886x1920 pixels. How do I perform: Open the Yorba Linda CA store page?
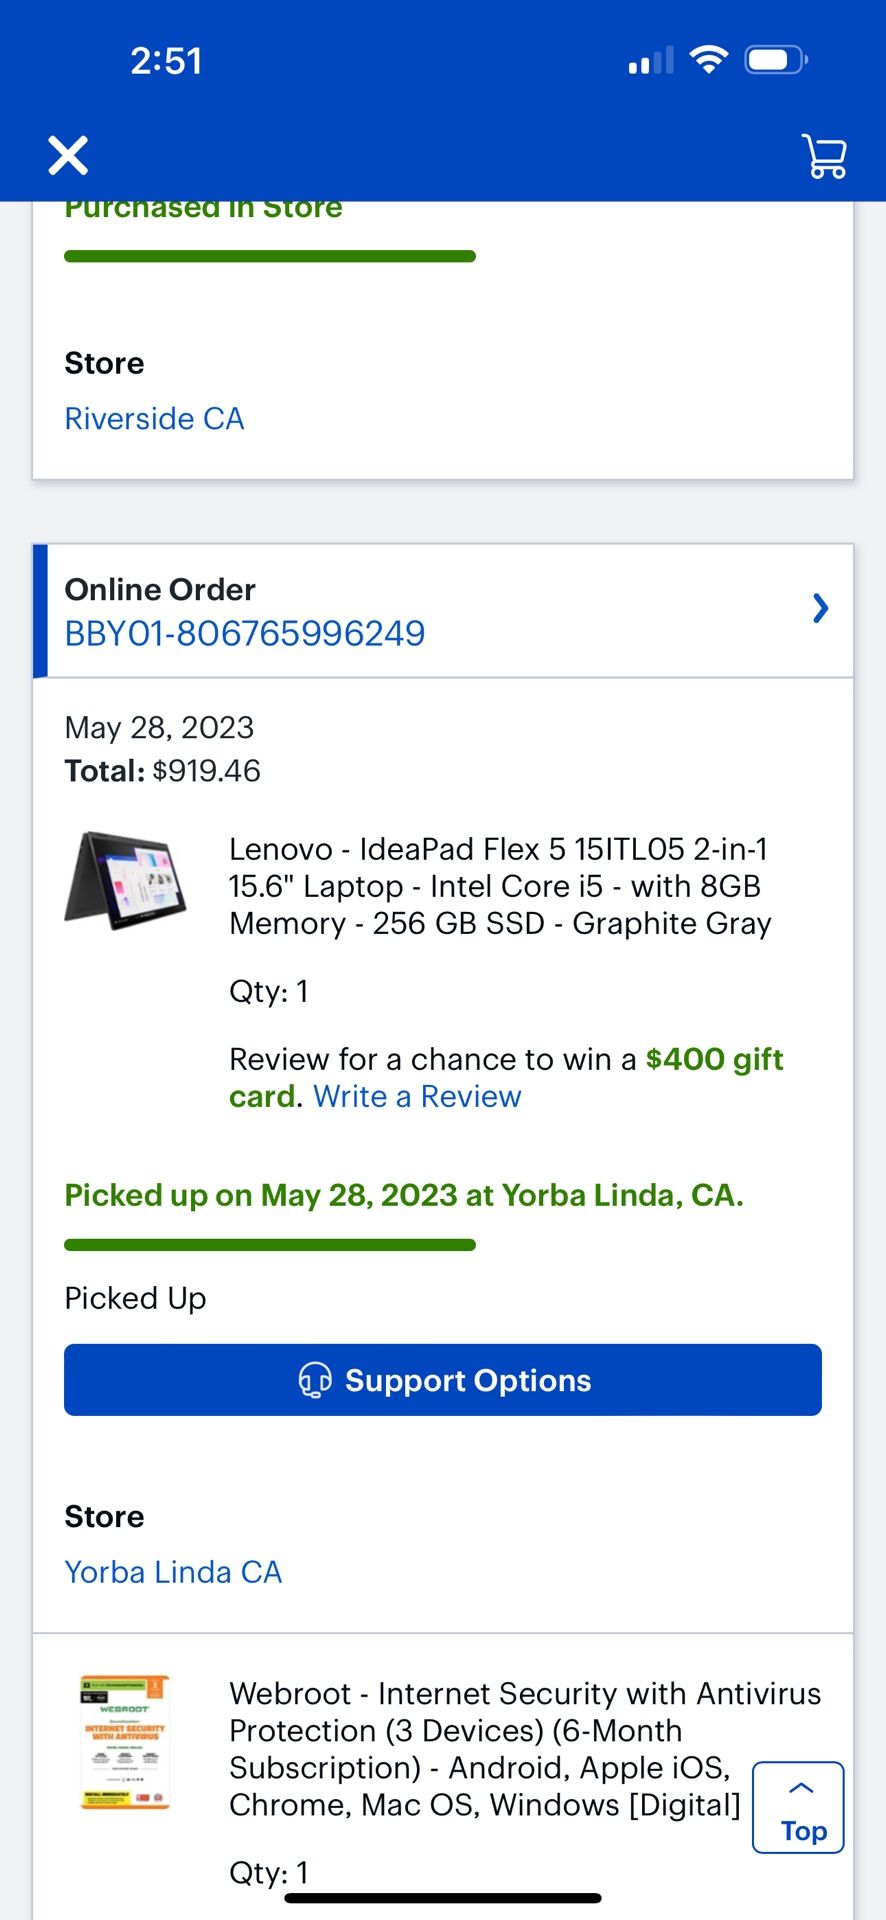(x=172, y=1572)
